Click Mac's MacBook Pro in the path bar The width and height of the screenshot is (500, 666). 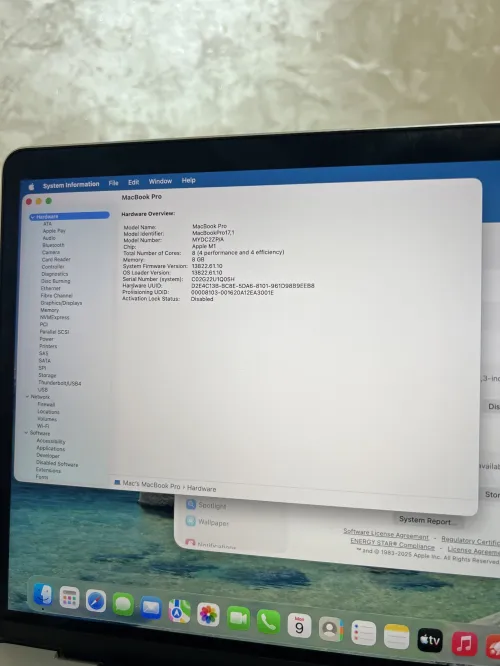(151, 485)
